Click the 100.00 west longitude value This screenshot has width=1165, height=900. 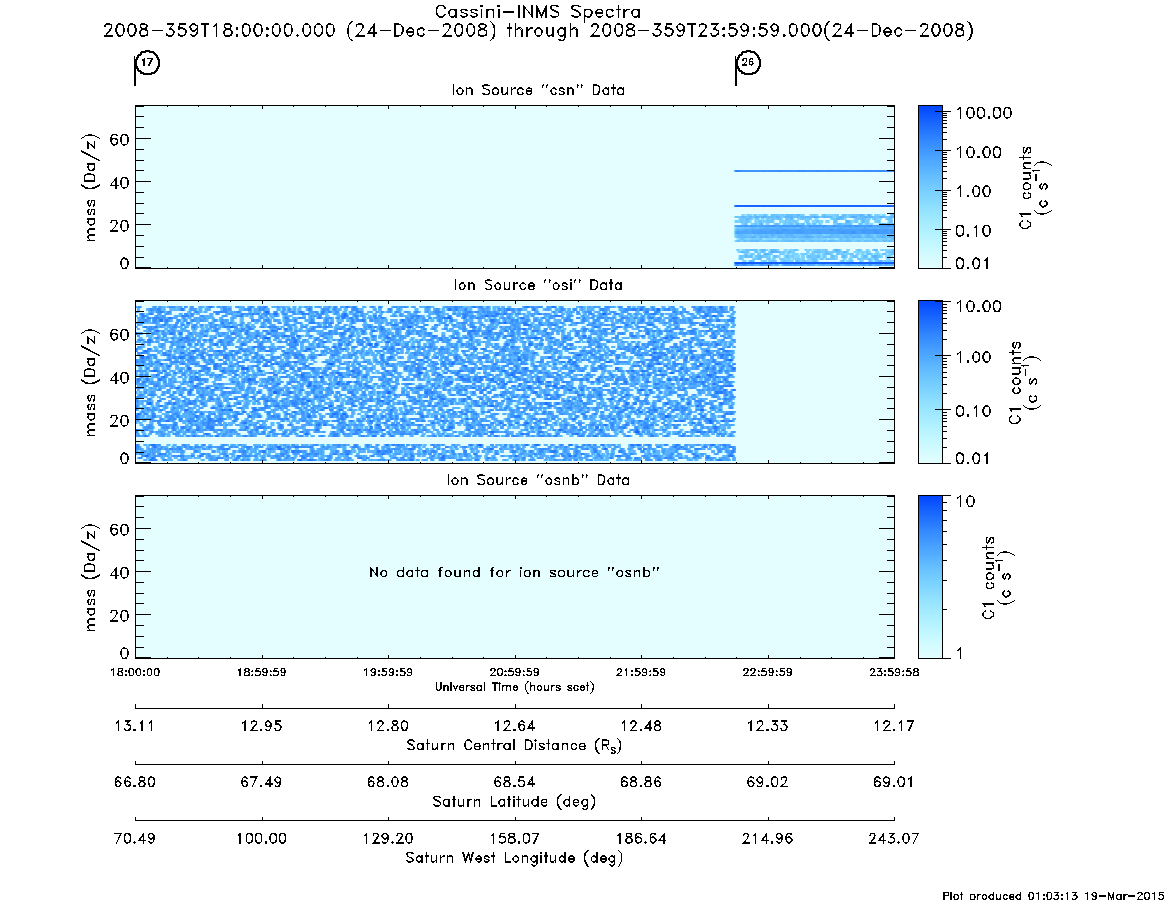[x=262, y=839]
